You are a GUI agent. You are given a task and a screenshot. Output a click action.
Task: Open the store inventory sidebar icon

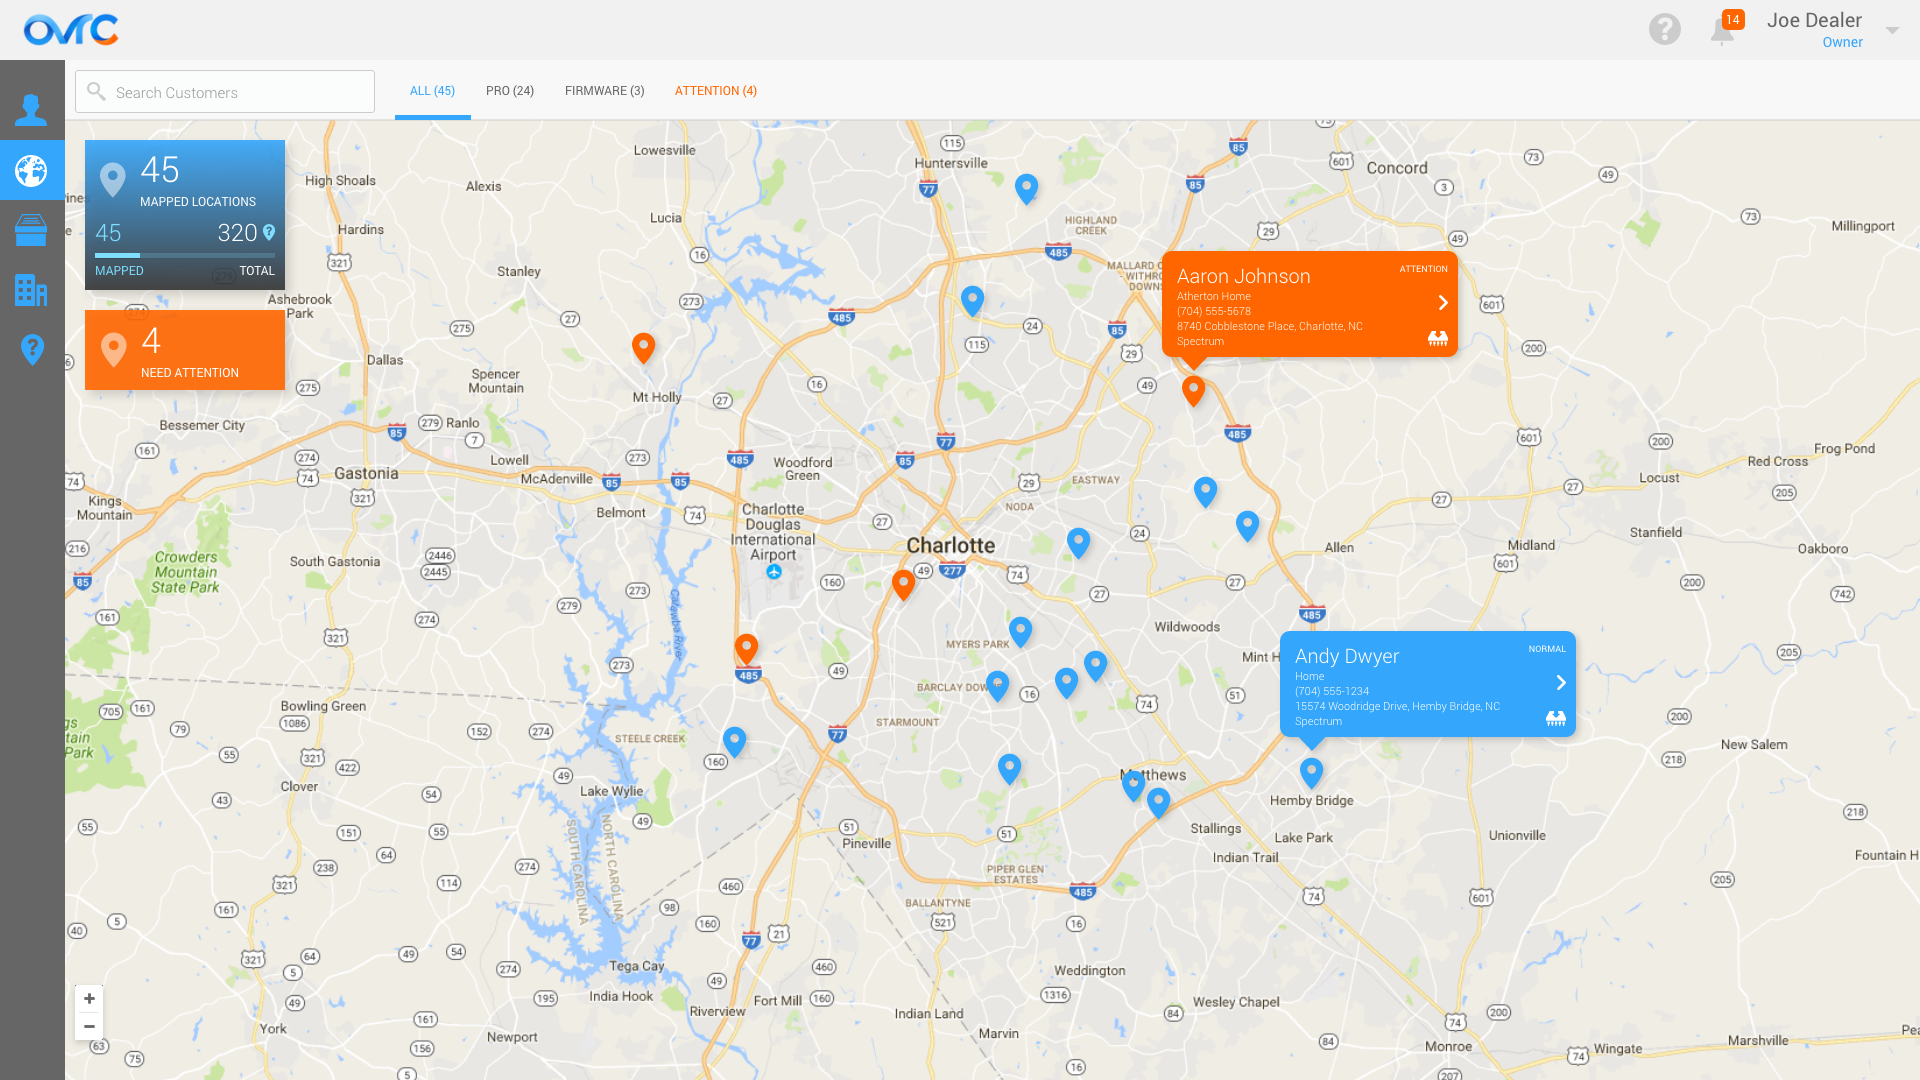(x=32, y=230)
